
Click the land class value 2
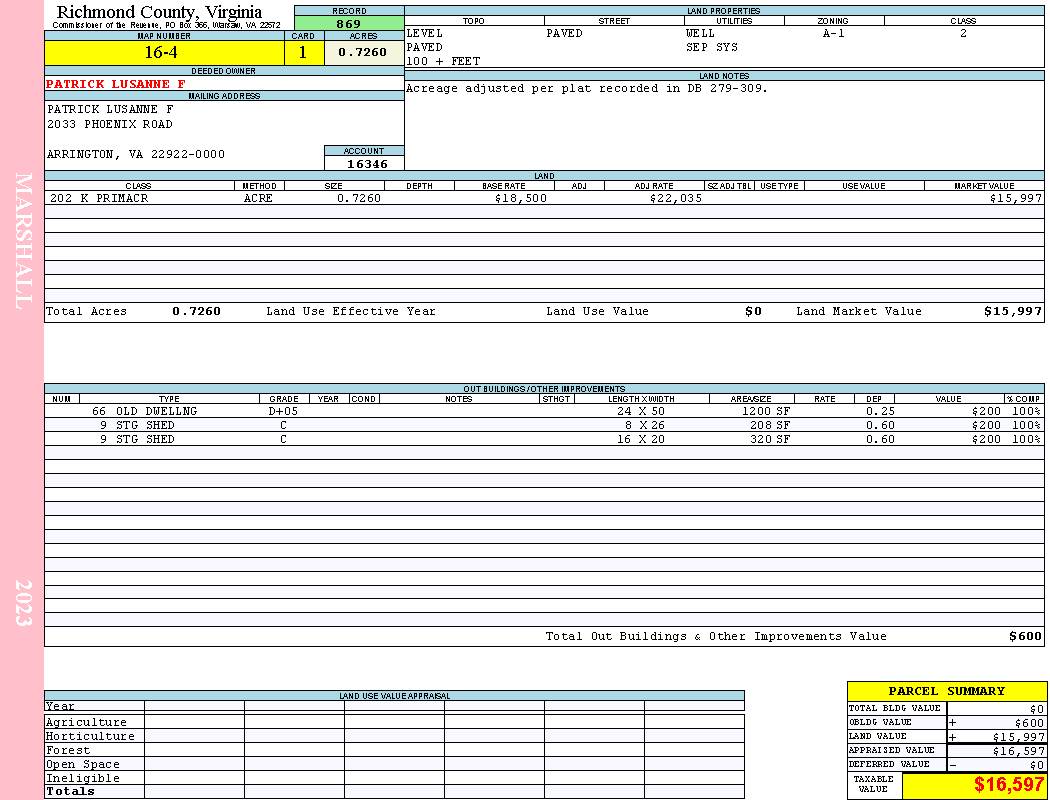tap(963, 33)
